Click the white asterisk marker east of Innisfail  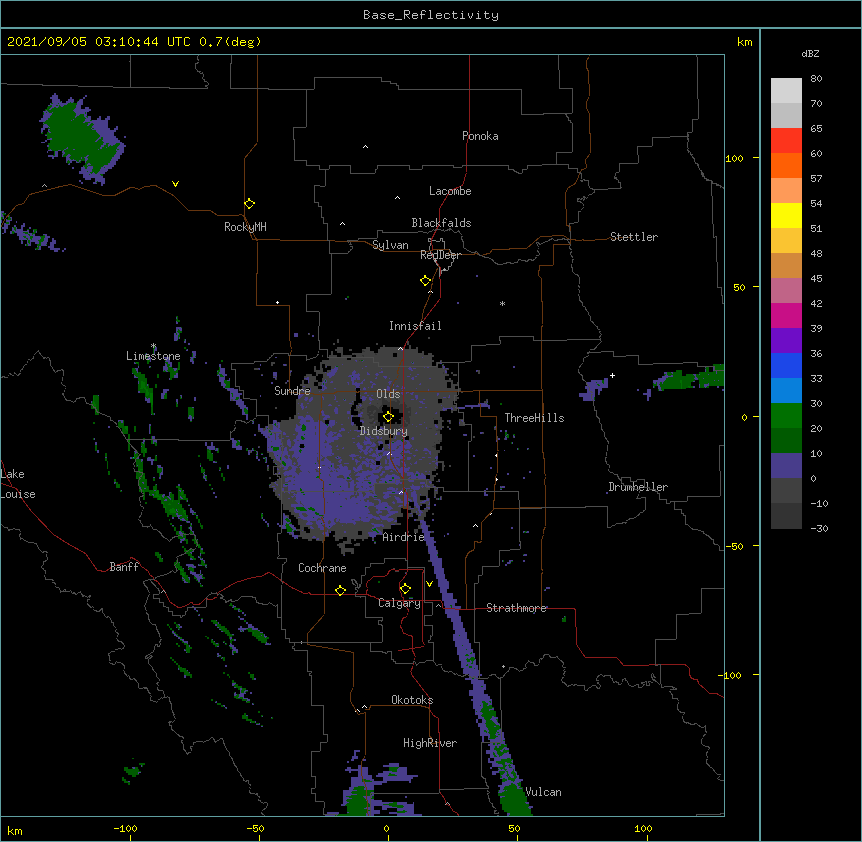point(502,303)
